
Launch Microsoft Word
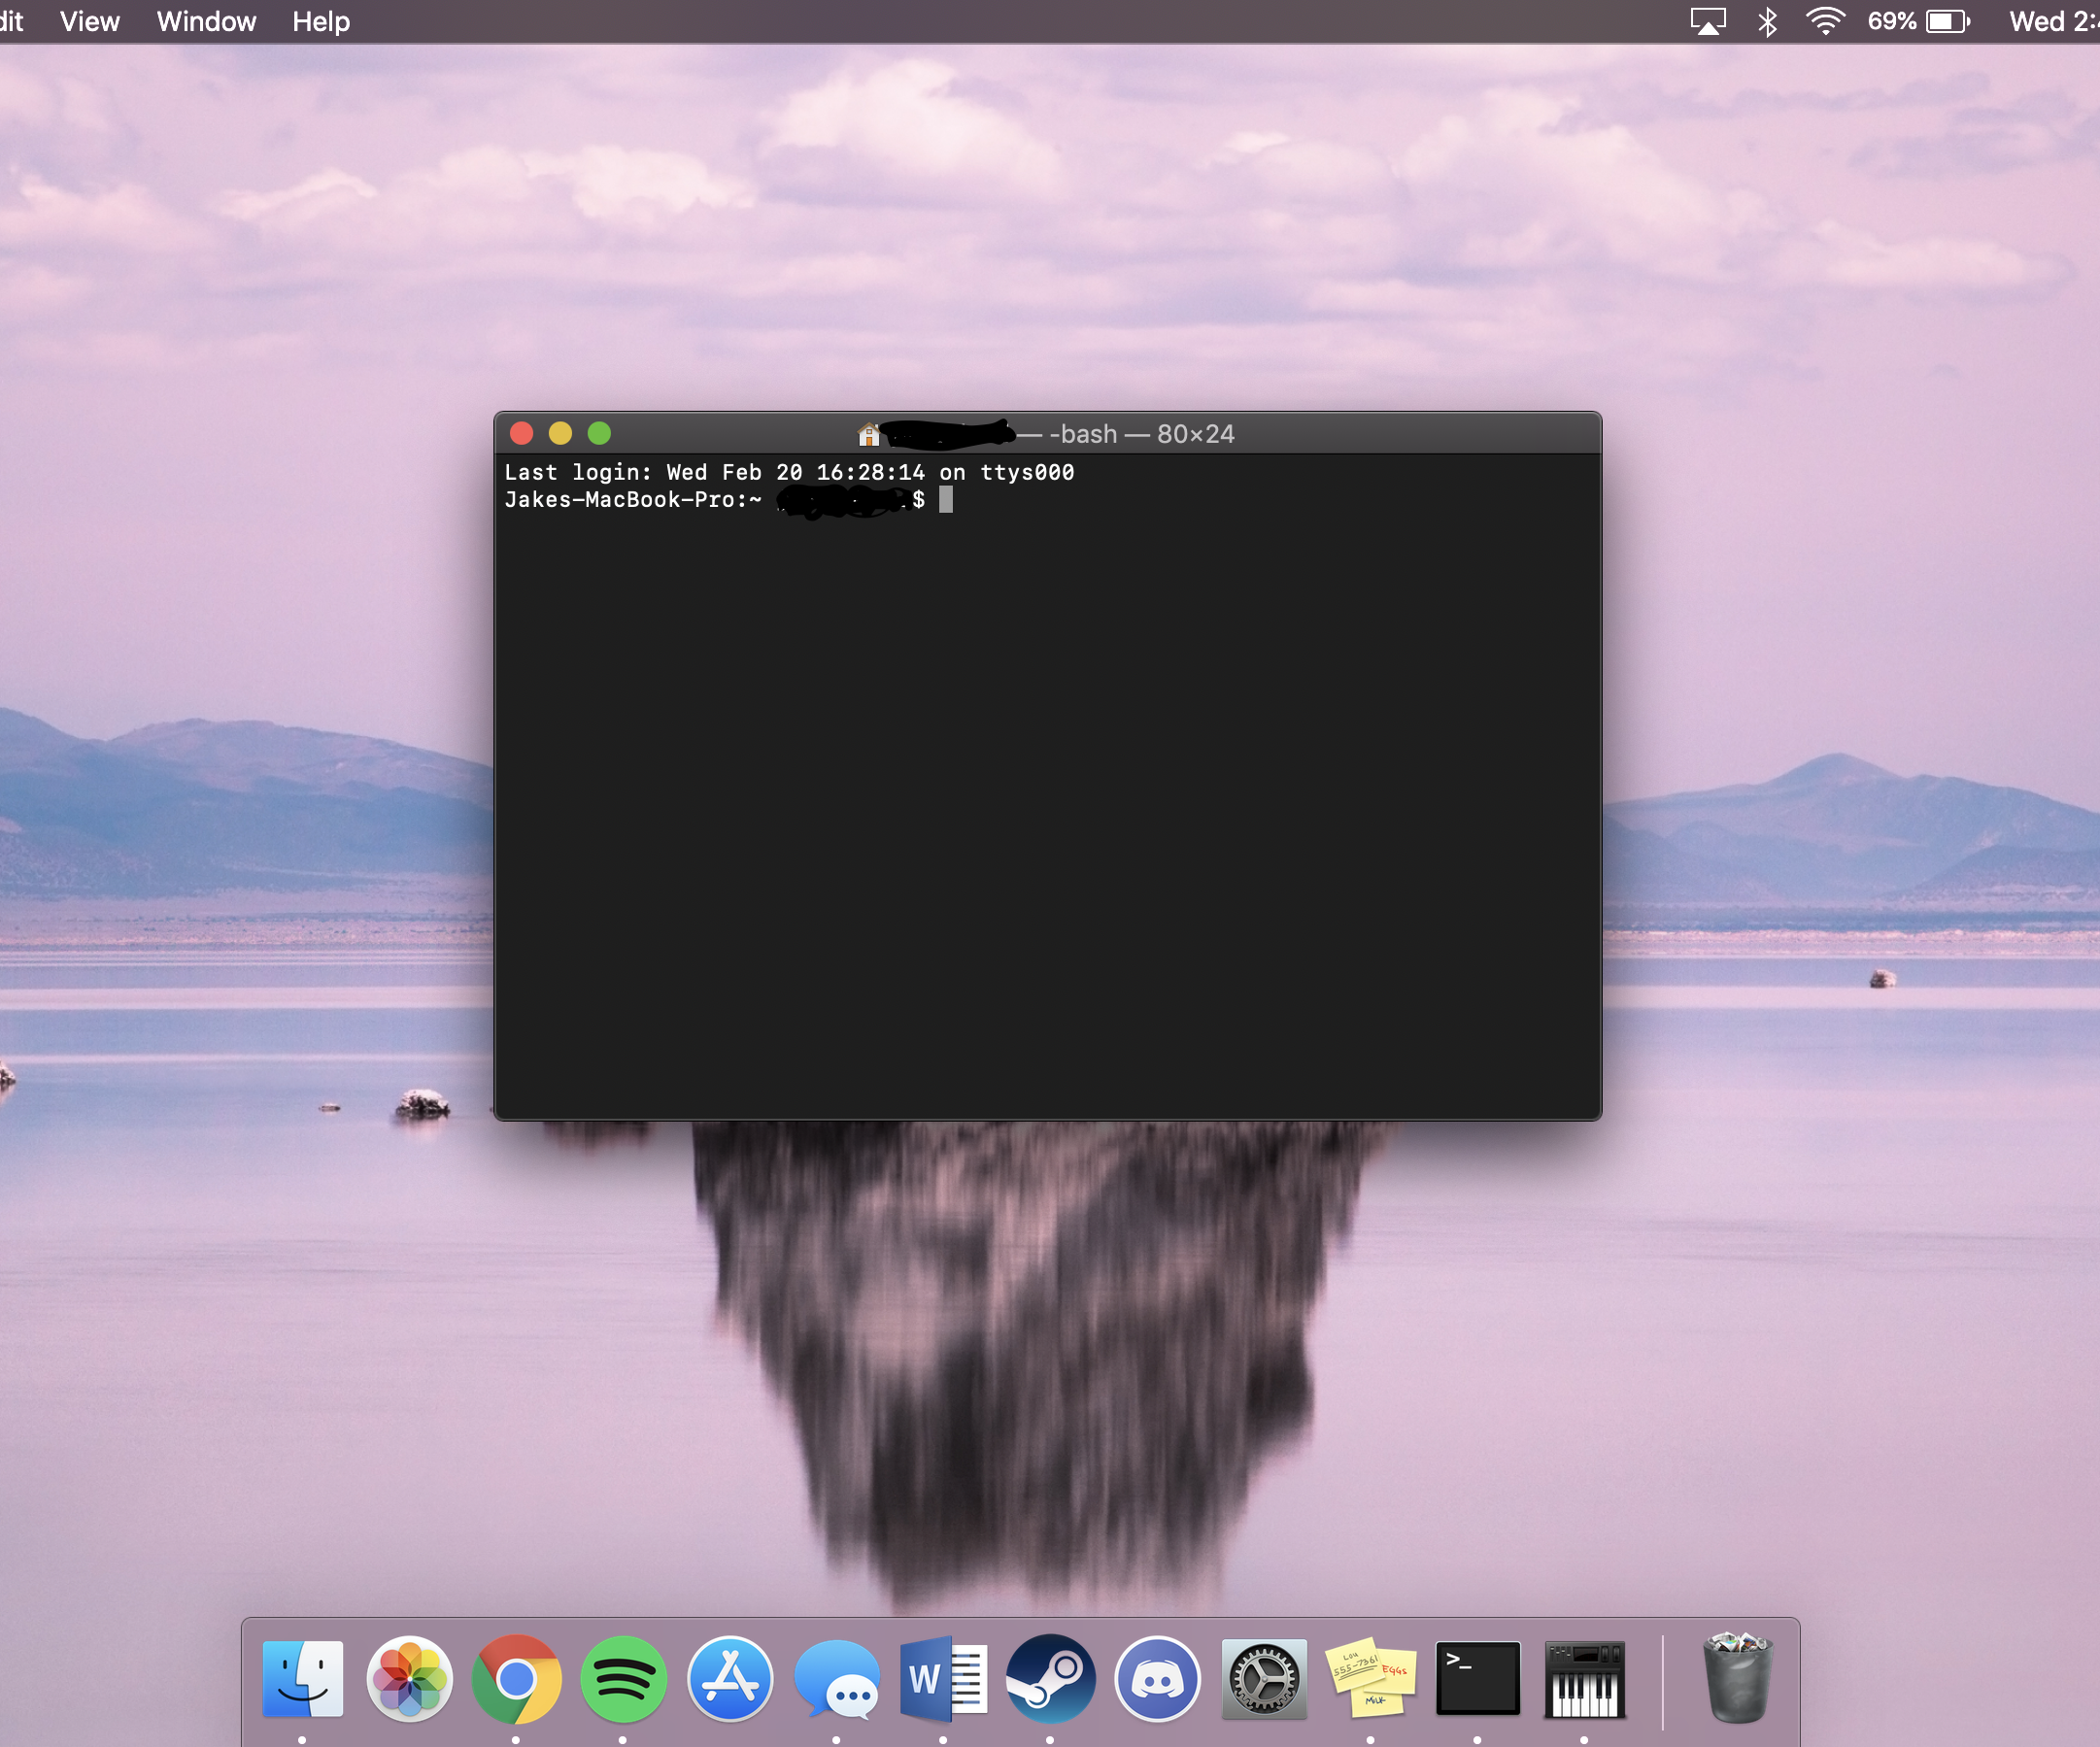(x=944, y=1680)
